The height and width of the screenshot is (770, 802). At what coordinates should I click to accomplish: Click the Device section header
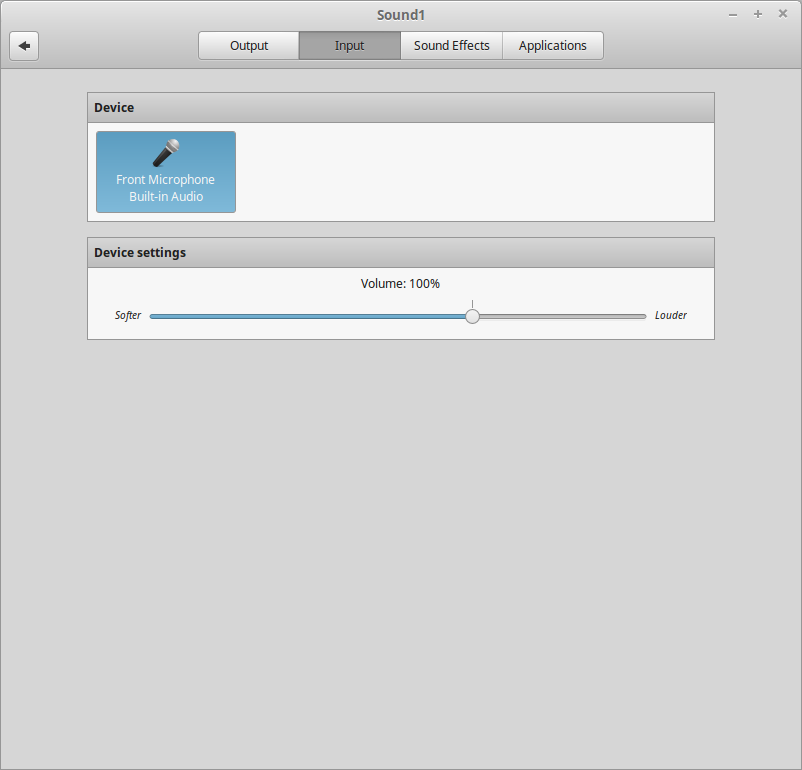click(401, 108)
